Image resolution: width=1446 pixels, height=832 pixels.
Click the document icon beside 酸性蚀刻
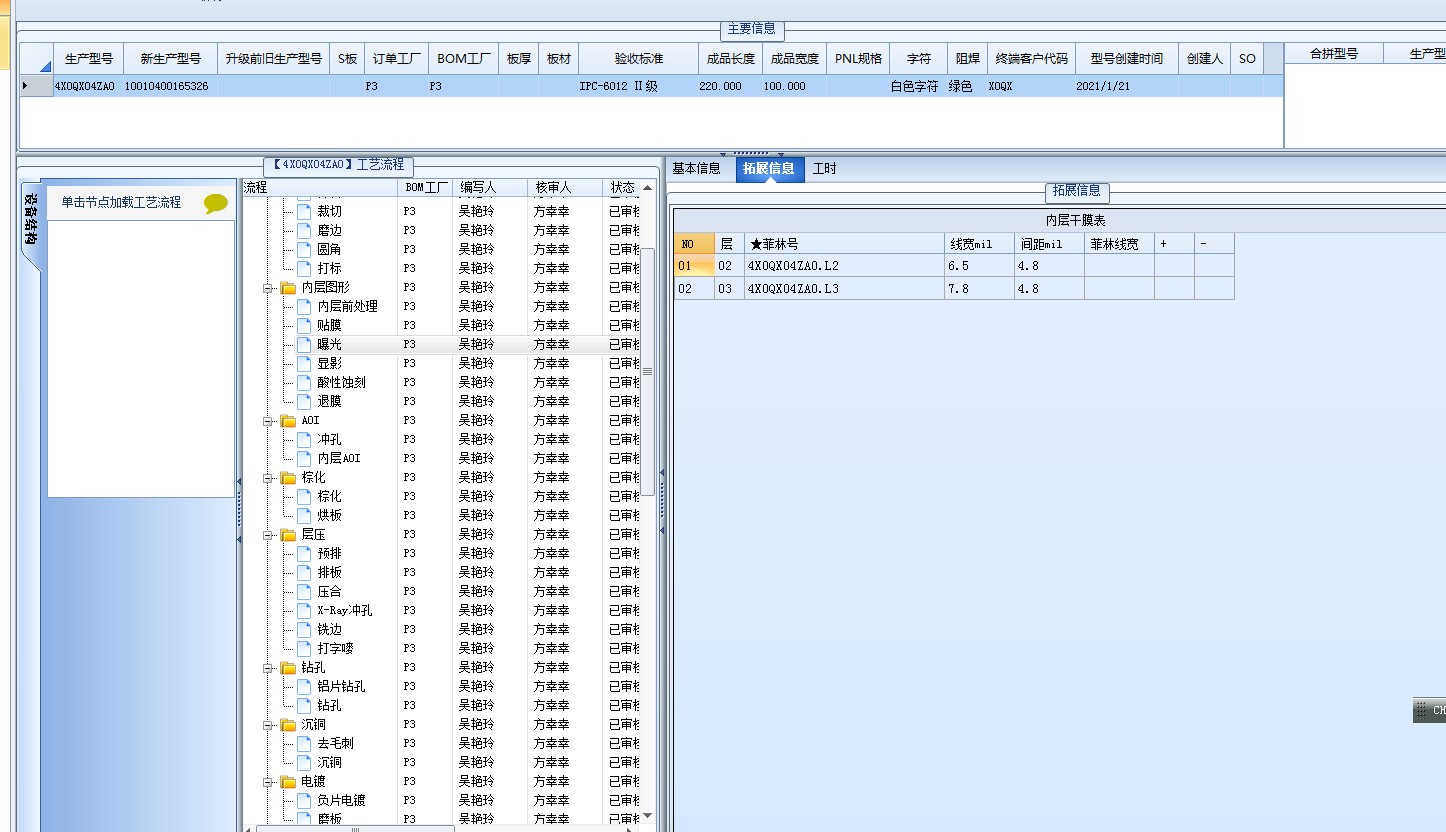point(304,383)
